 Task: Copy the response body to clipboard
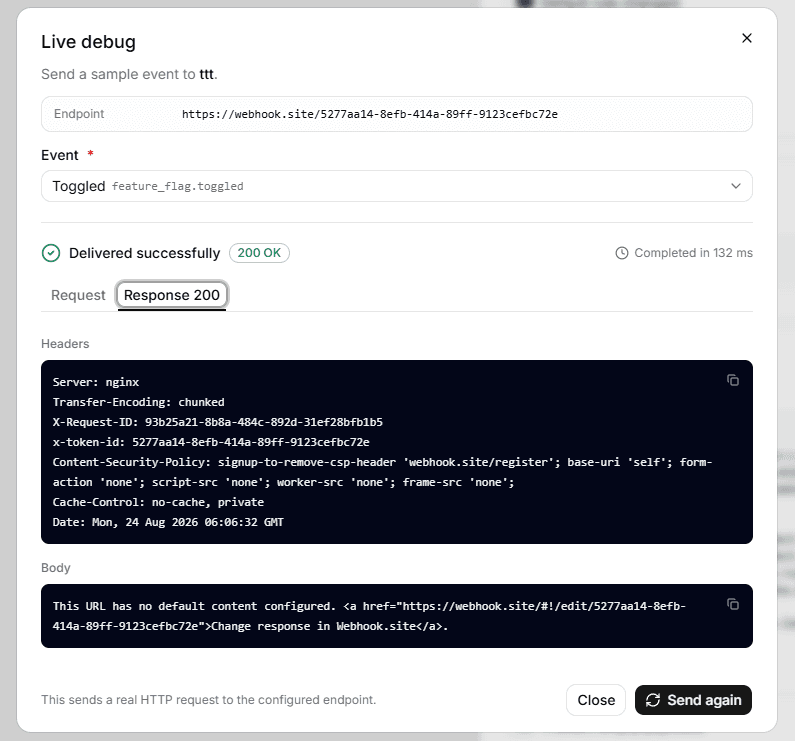733,604
